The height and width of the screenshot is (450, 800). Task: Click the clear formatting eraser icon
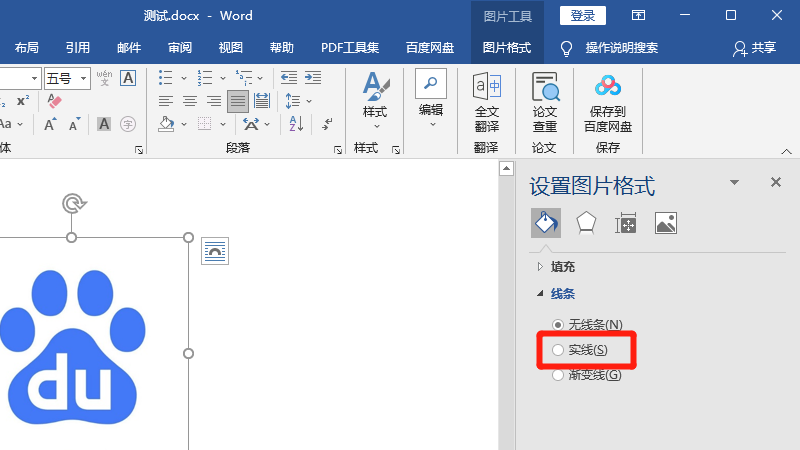[x=54, y=101]
